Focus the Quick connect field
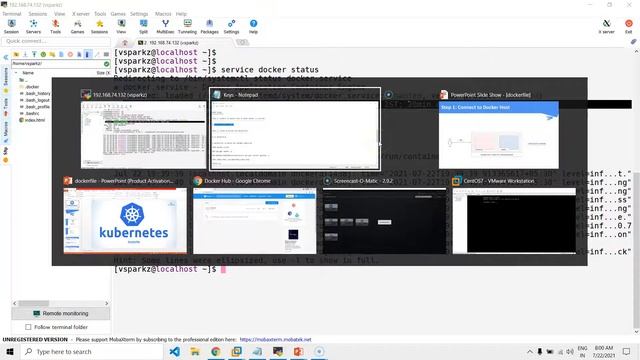This screenshot has height=360, width=640. 56,41
